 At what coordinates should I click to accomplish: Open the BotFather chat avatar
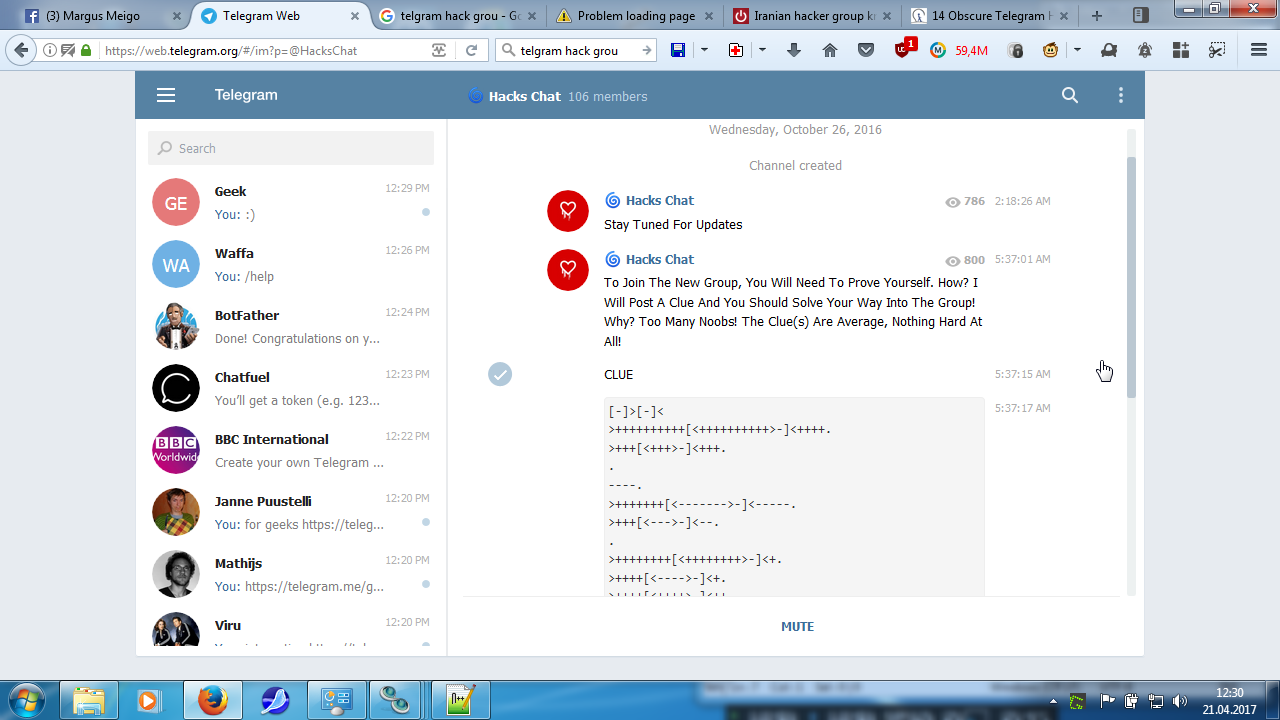[x=176, y=326]
